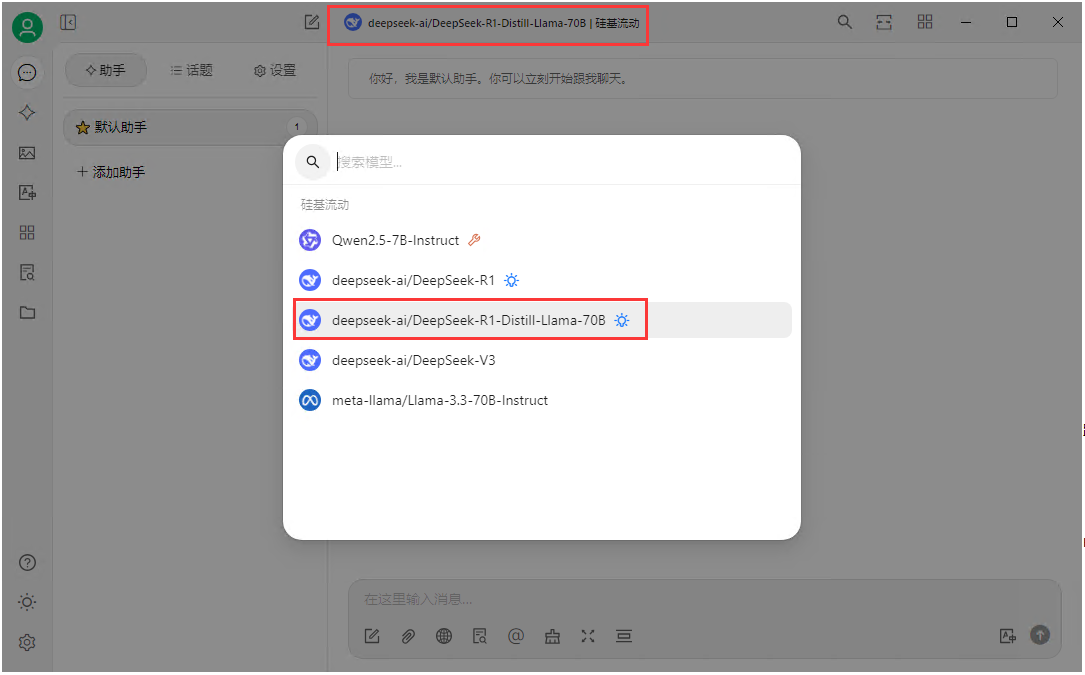Open the files folder sidebar icon

click(27, 312)
